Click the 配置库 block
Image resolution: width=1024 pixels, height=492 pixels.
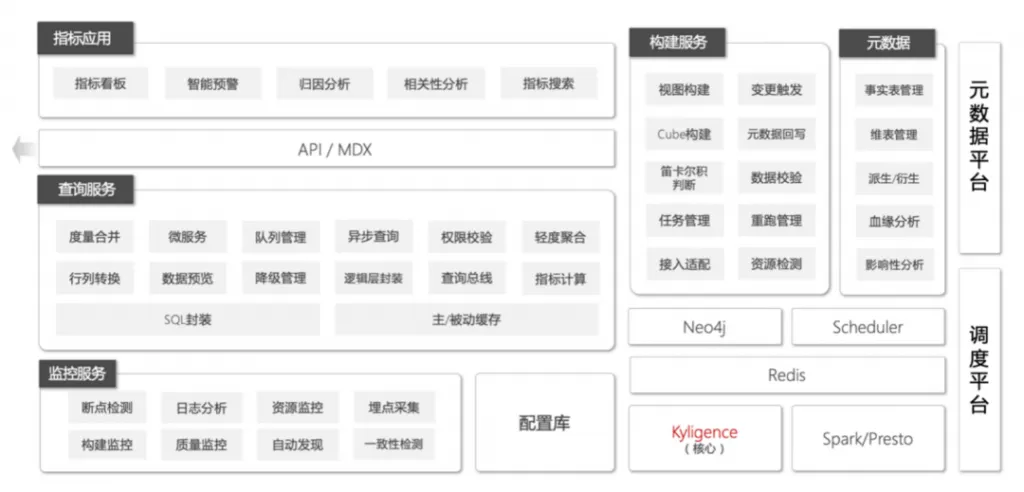pos(545,423)
